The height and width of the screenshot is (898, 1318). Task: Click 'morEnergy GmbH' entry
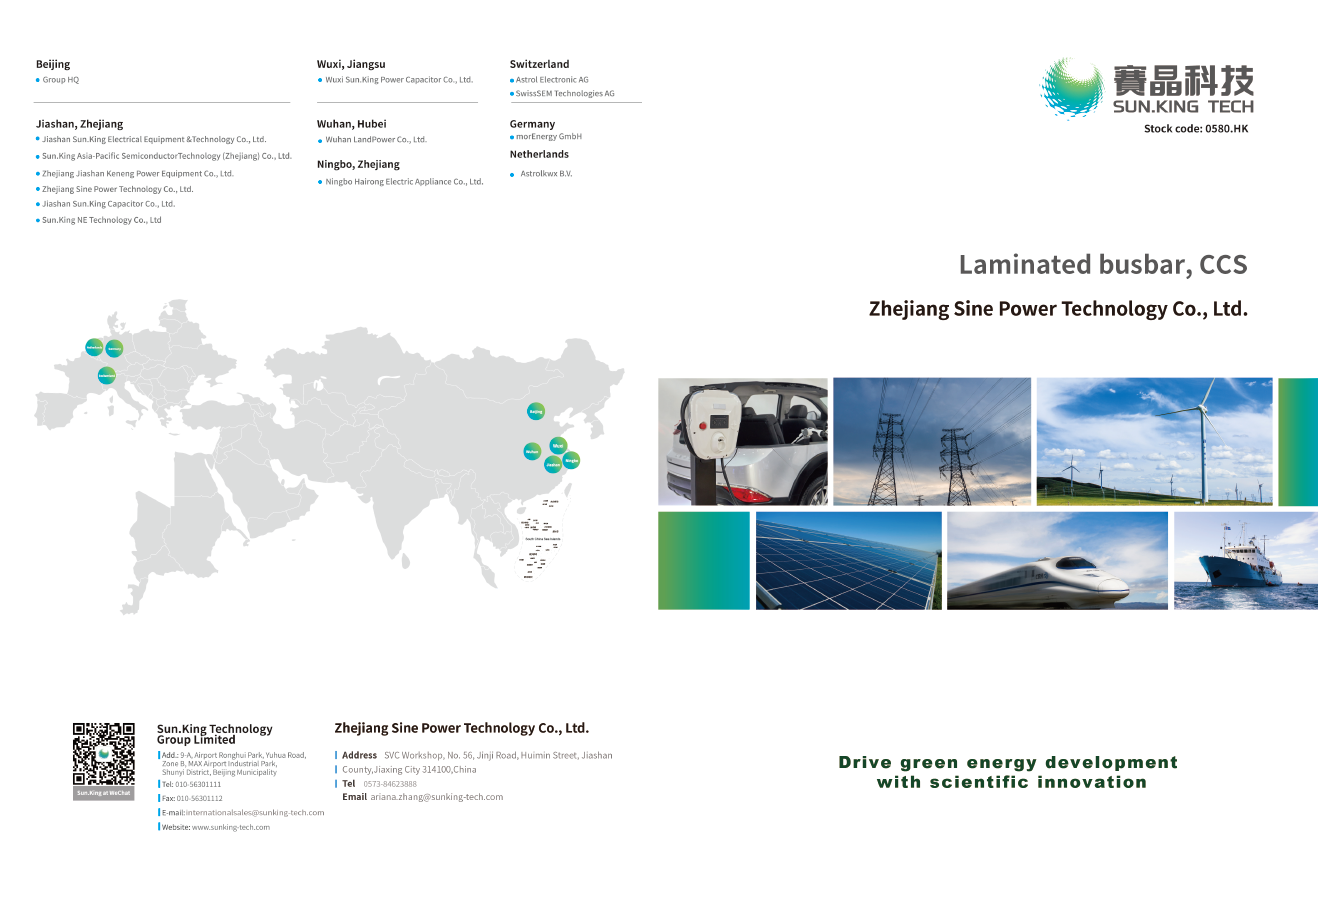click(x=549, y=137)
